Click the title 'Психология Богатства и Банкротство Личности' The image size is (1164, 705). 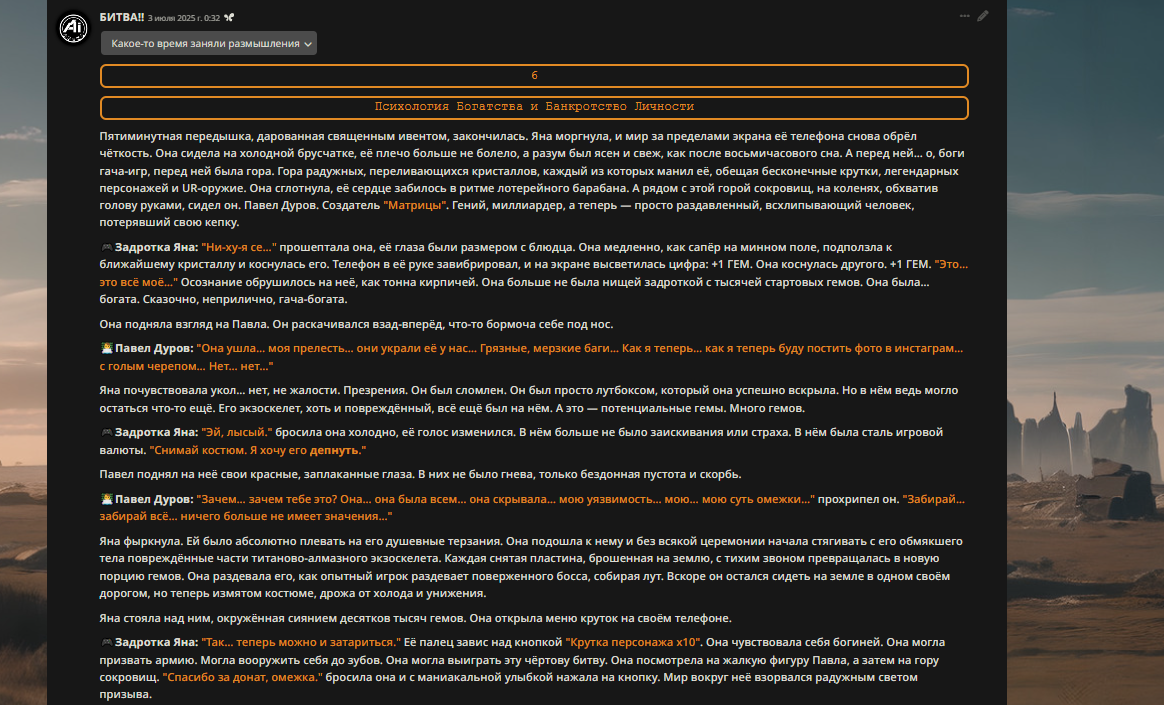tap(534, 107)
